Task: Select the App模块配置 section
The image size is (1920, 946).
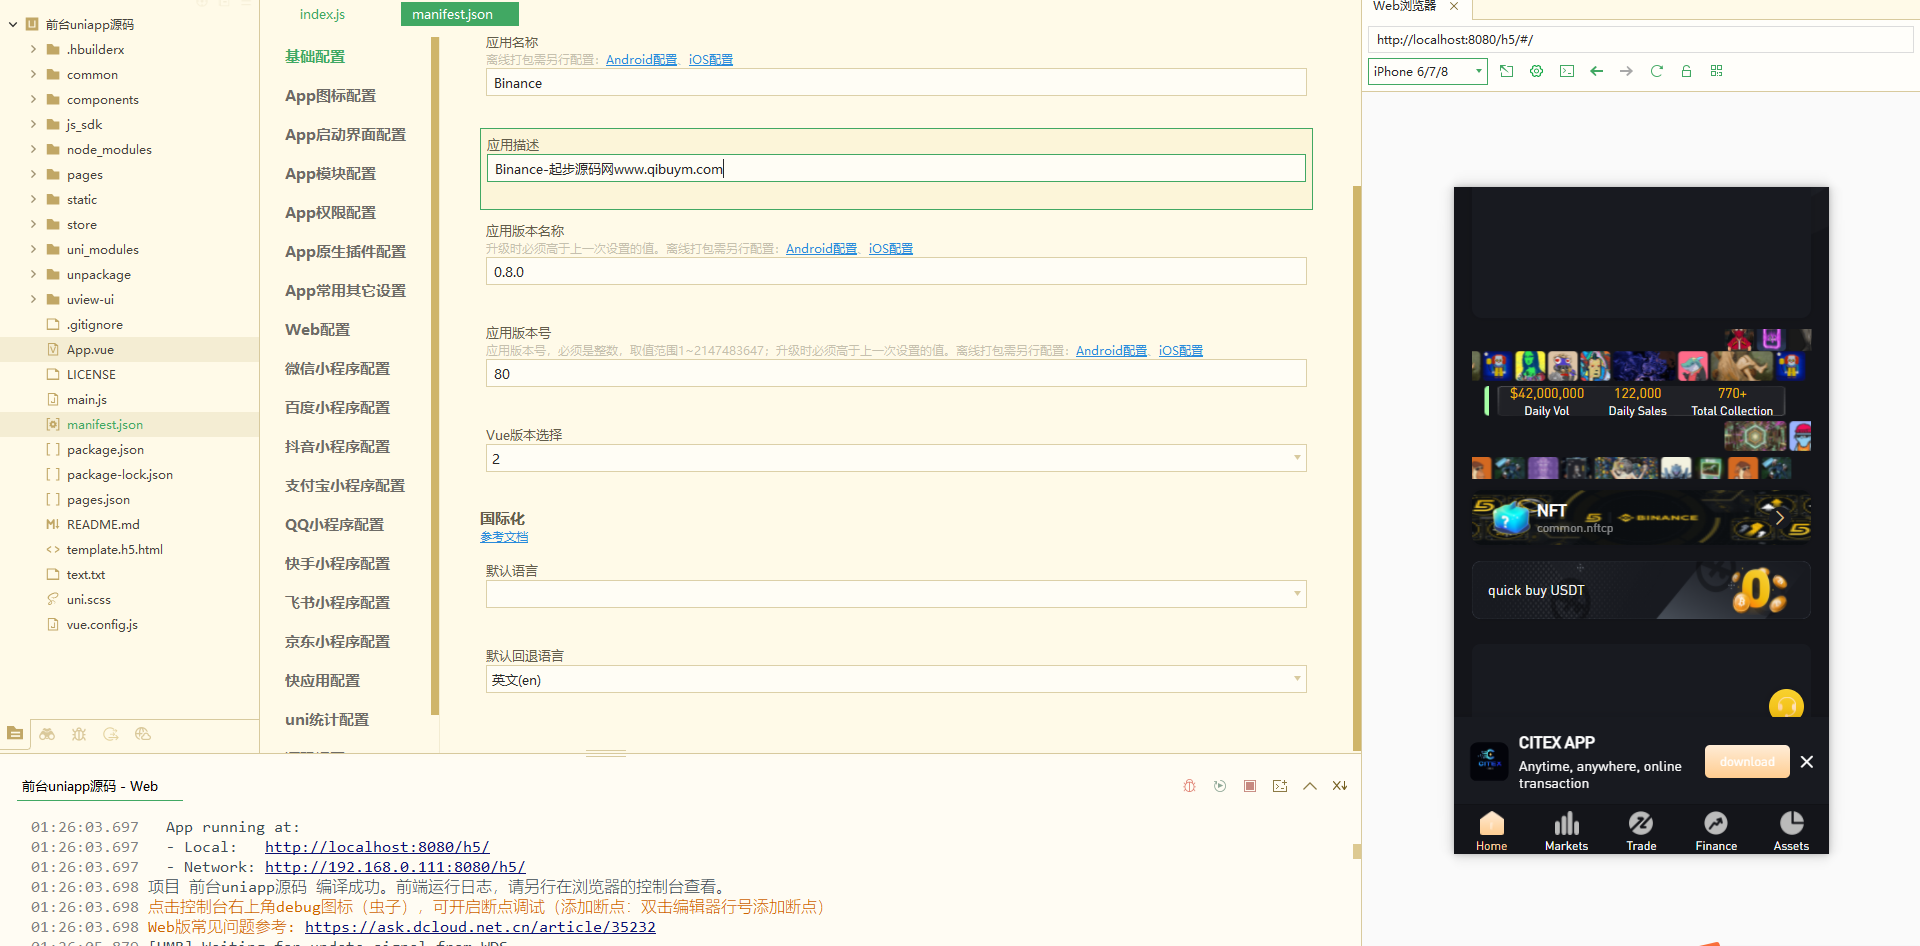Action: pos(330,174)
